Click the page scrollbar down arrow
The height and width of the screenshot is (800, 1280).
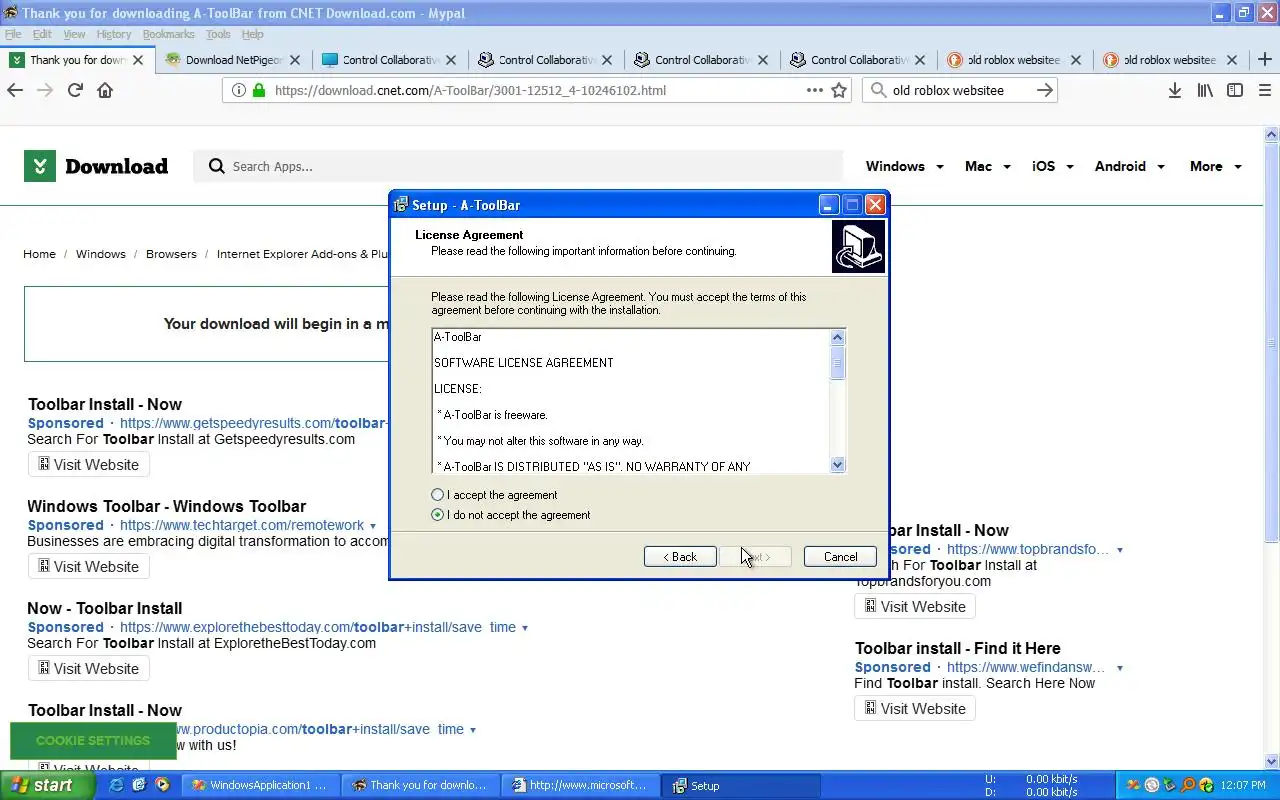click(x=1272, y=760)
